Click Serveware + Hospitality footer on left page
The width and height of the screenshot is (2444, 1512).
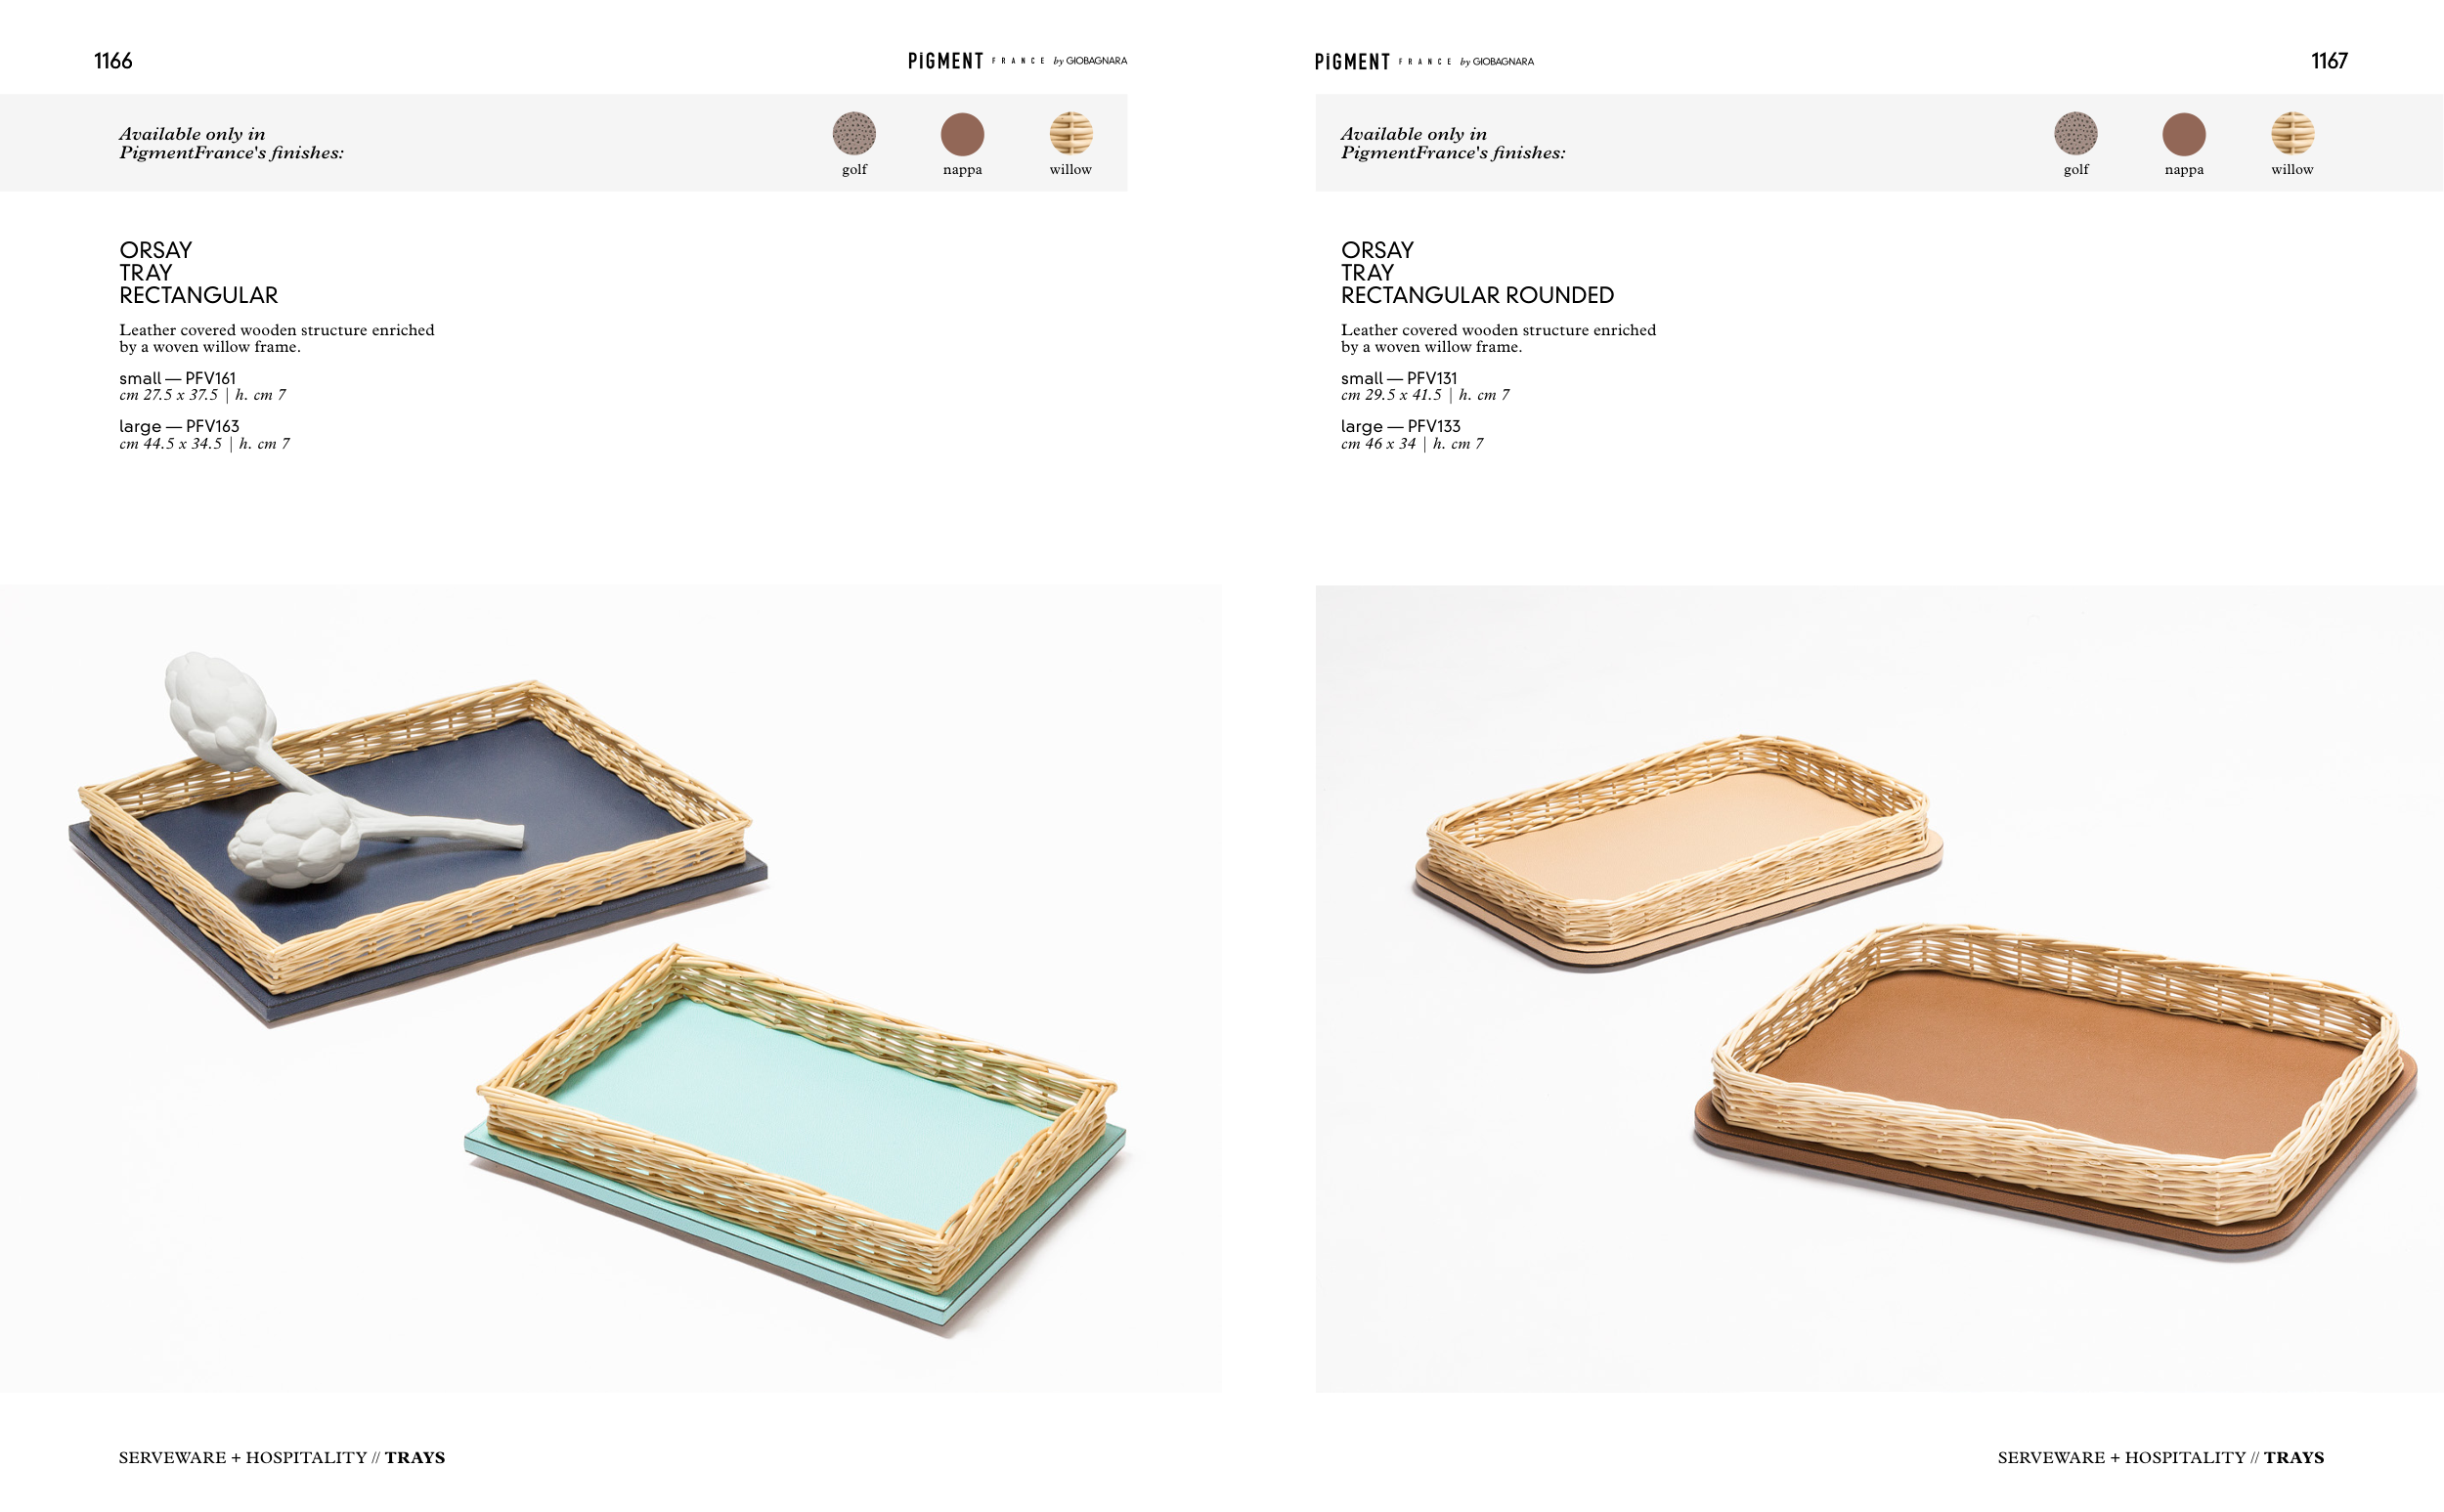click(x=243, y=1457)
